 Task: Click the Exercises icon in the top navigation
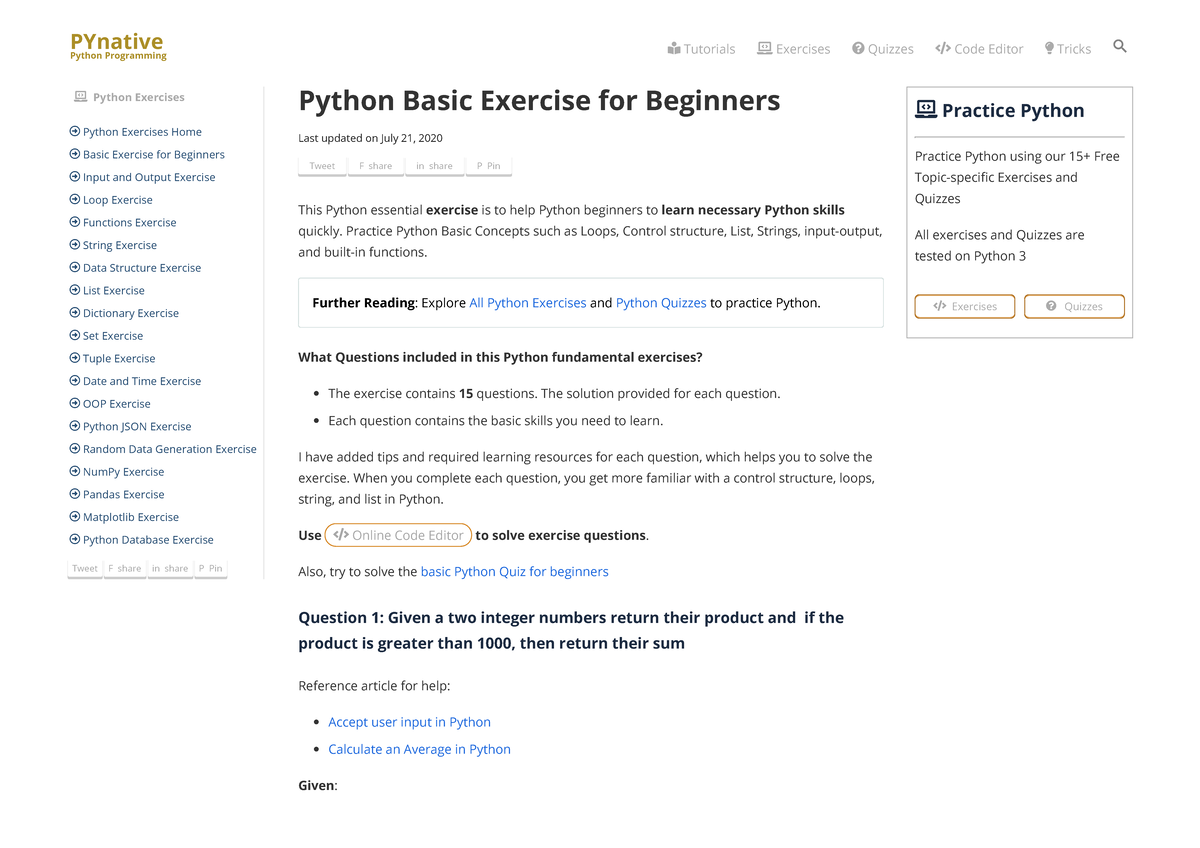(763, 48)
